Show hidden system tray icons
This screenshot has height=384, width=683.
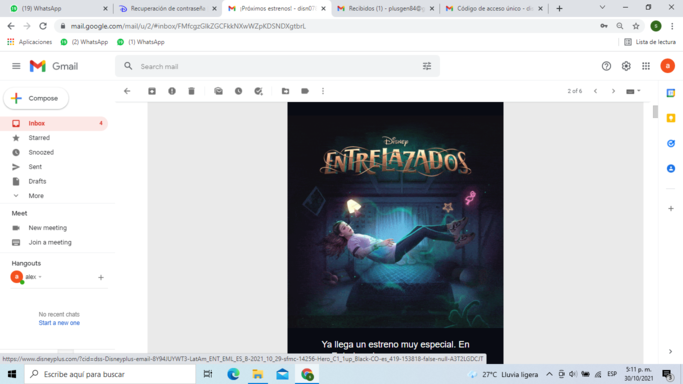pyautogui.click(x=549, y=374)
